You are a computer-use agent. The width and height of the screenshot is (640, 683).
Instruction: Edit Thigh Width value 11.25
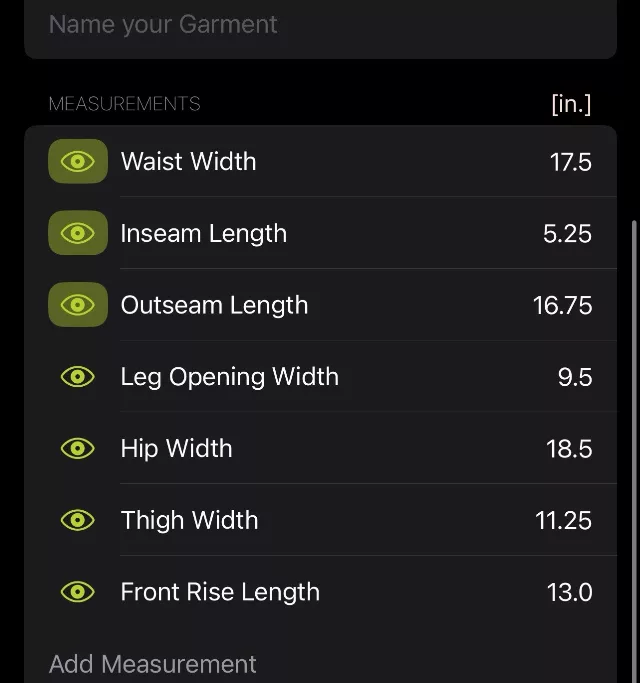tap(563, 521)
